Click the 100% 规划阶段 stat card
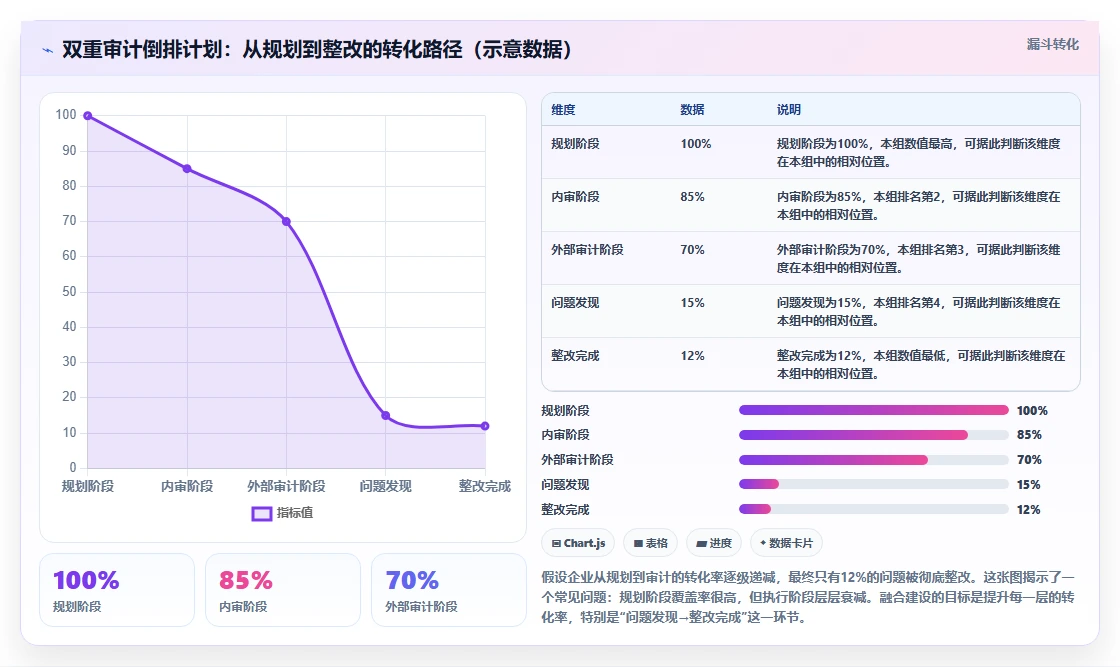The image size is (1120, 667). point(117,590)
